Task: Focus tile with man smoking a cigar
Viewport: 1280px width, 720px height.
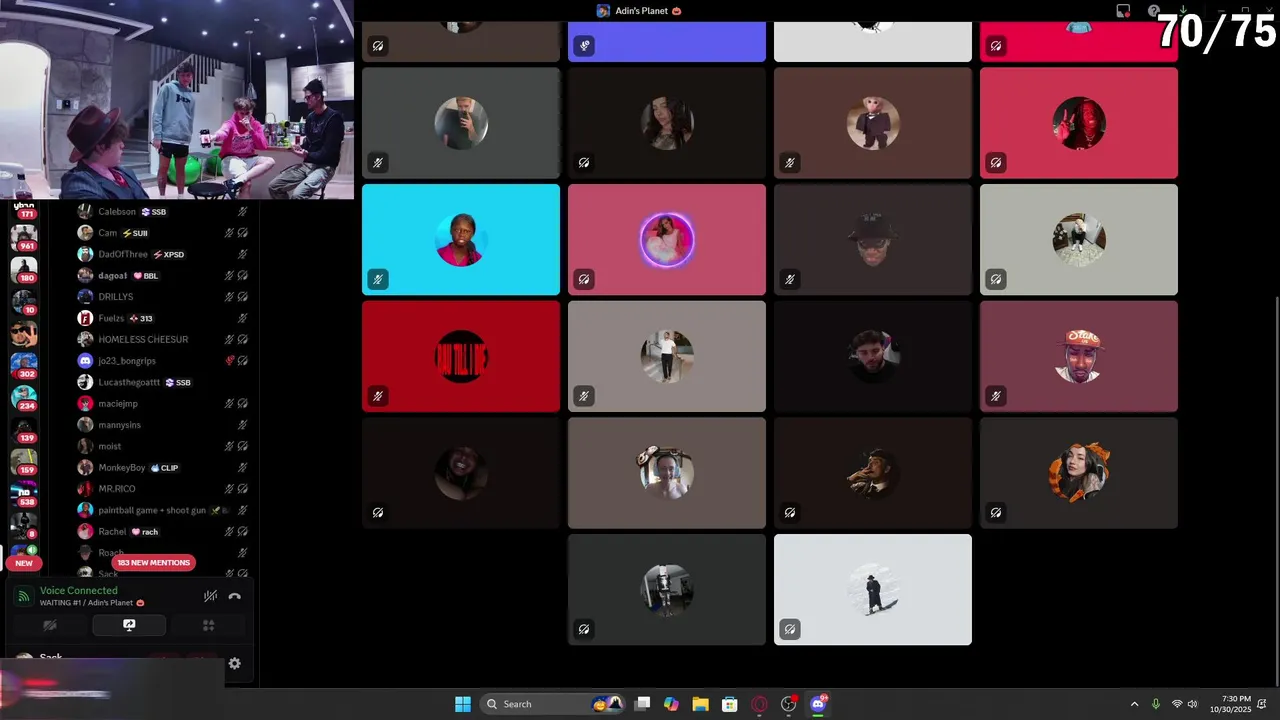Action: pos(873,473)
